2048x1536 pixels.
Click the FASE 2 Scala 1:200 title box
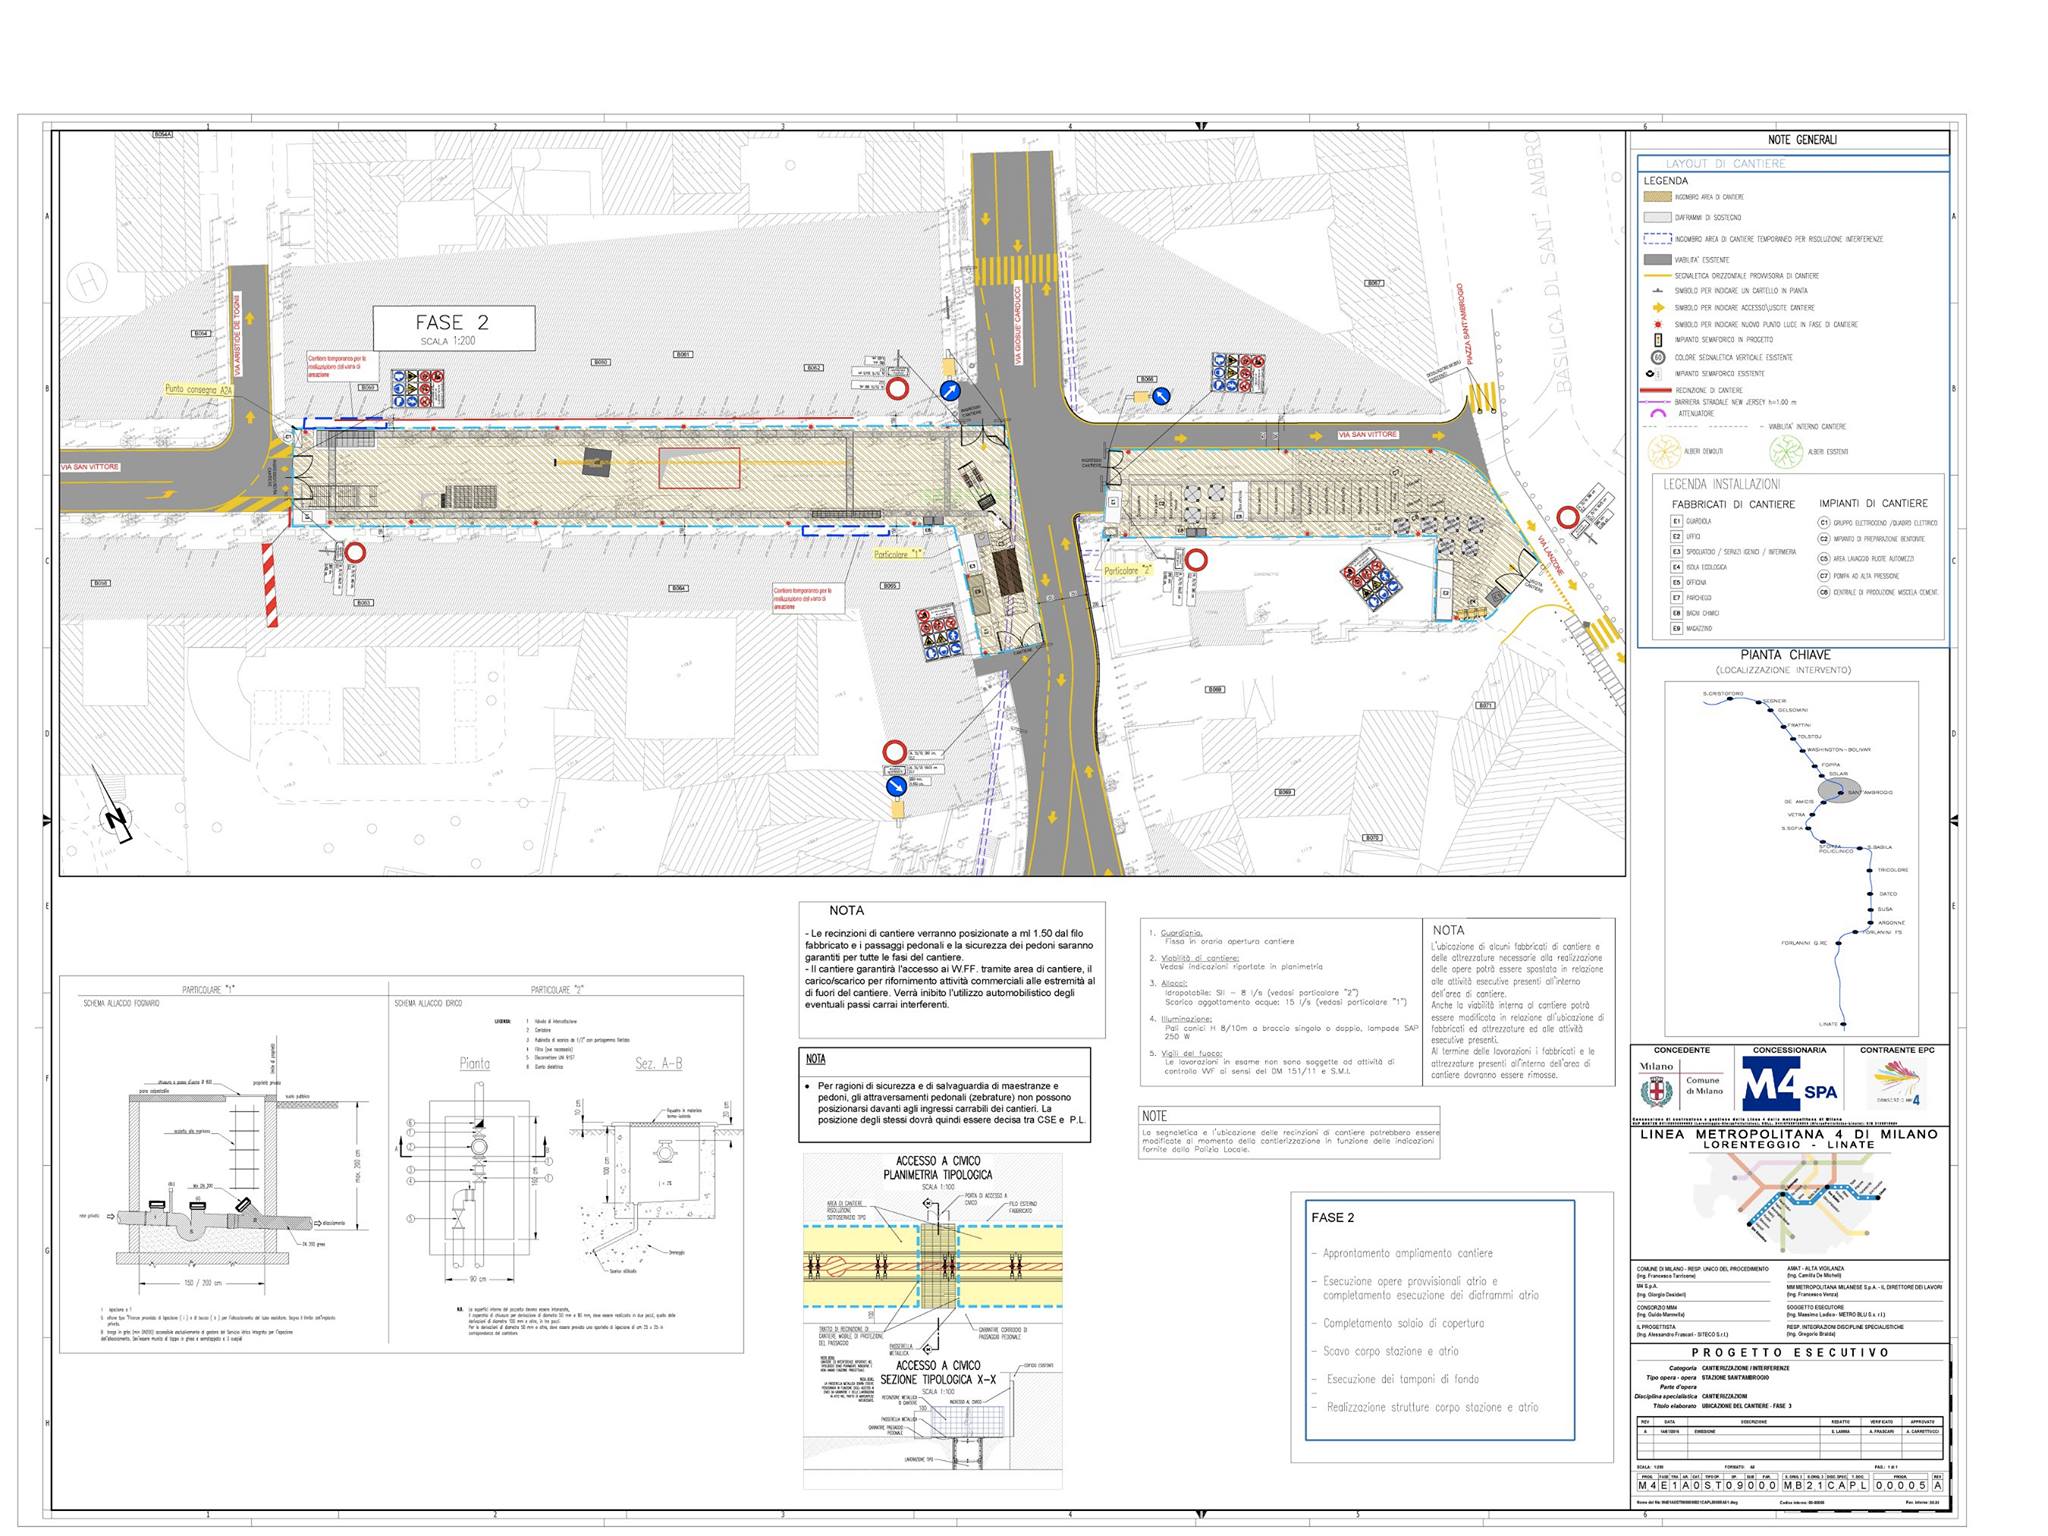point(454,328)
